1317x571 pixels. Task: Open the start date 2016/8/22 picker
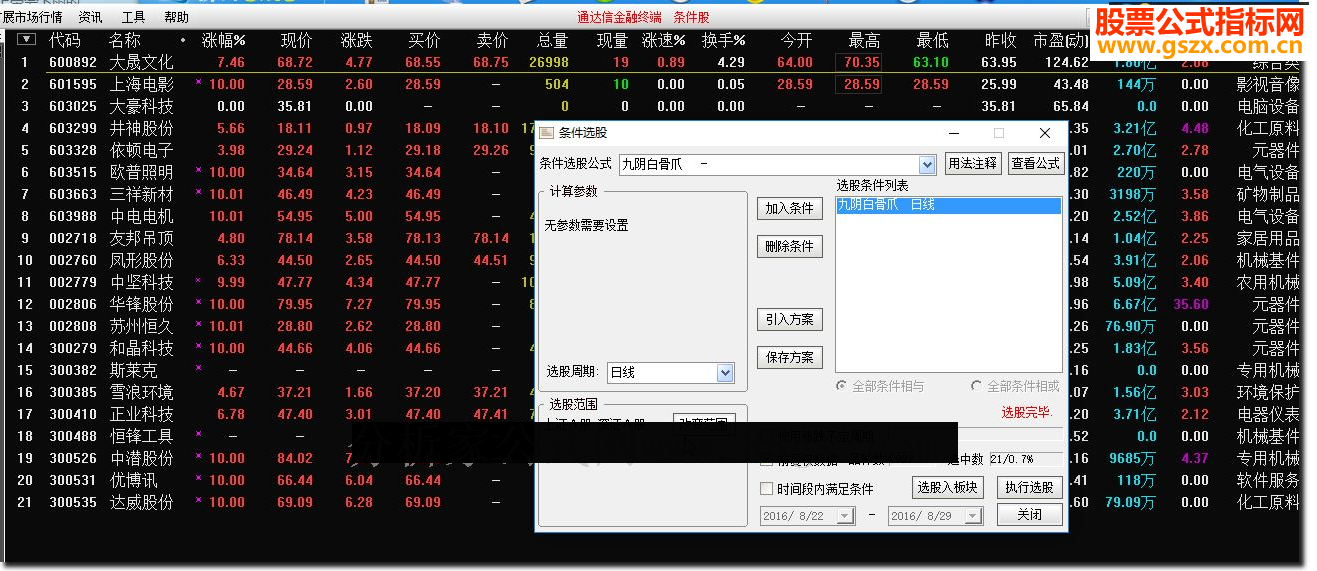807,516
